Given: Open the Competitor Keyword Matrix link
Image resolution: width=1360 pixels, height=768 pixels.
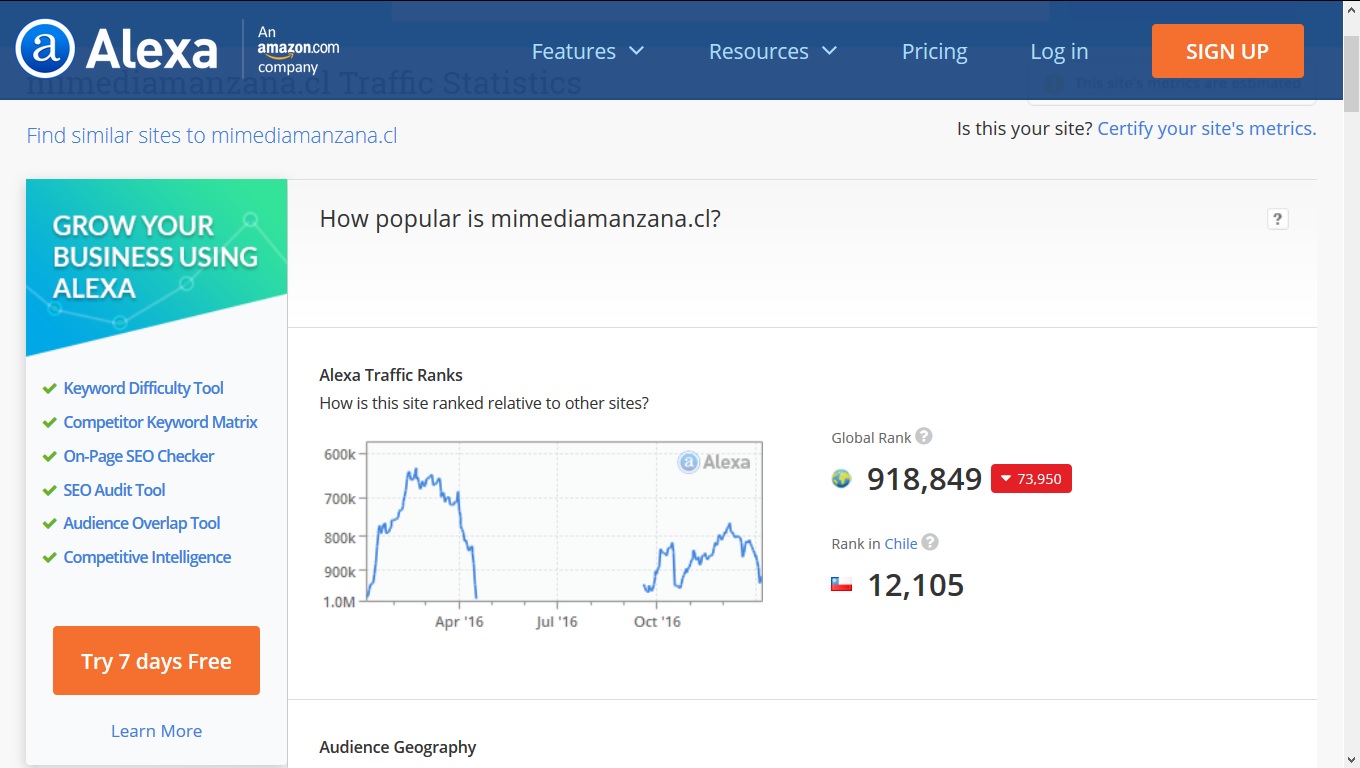Looking at the screenshot, I should pos(160,422).
